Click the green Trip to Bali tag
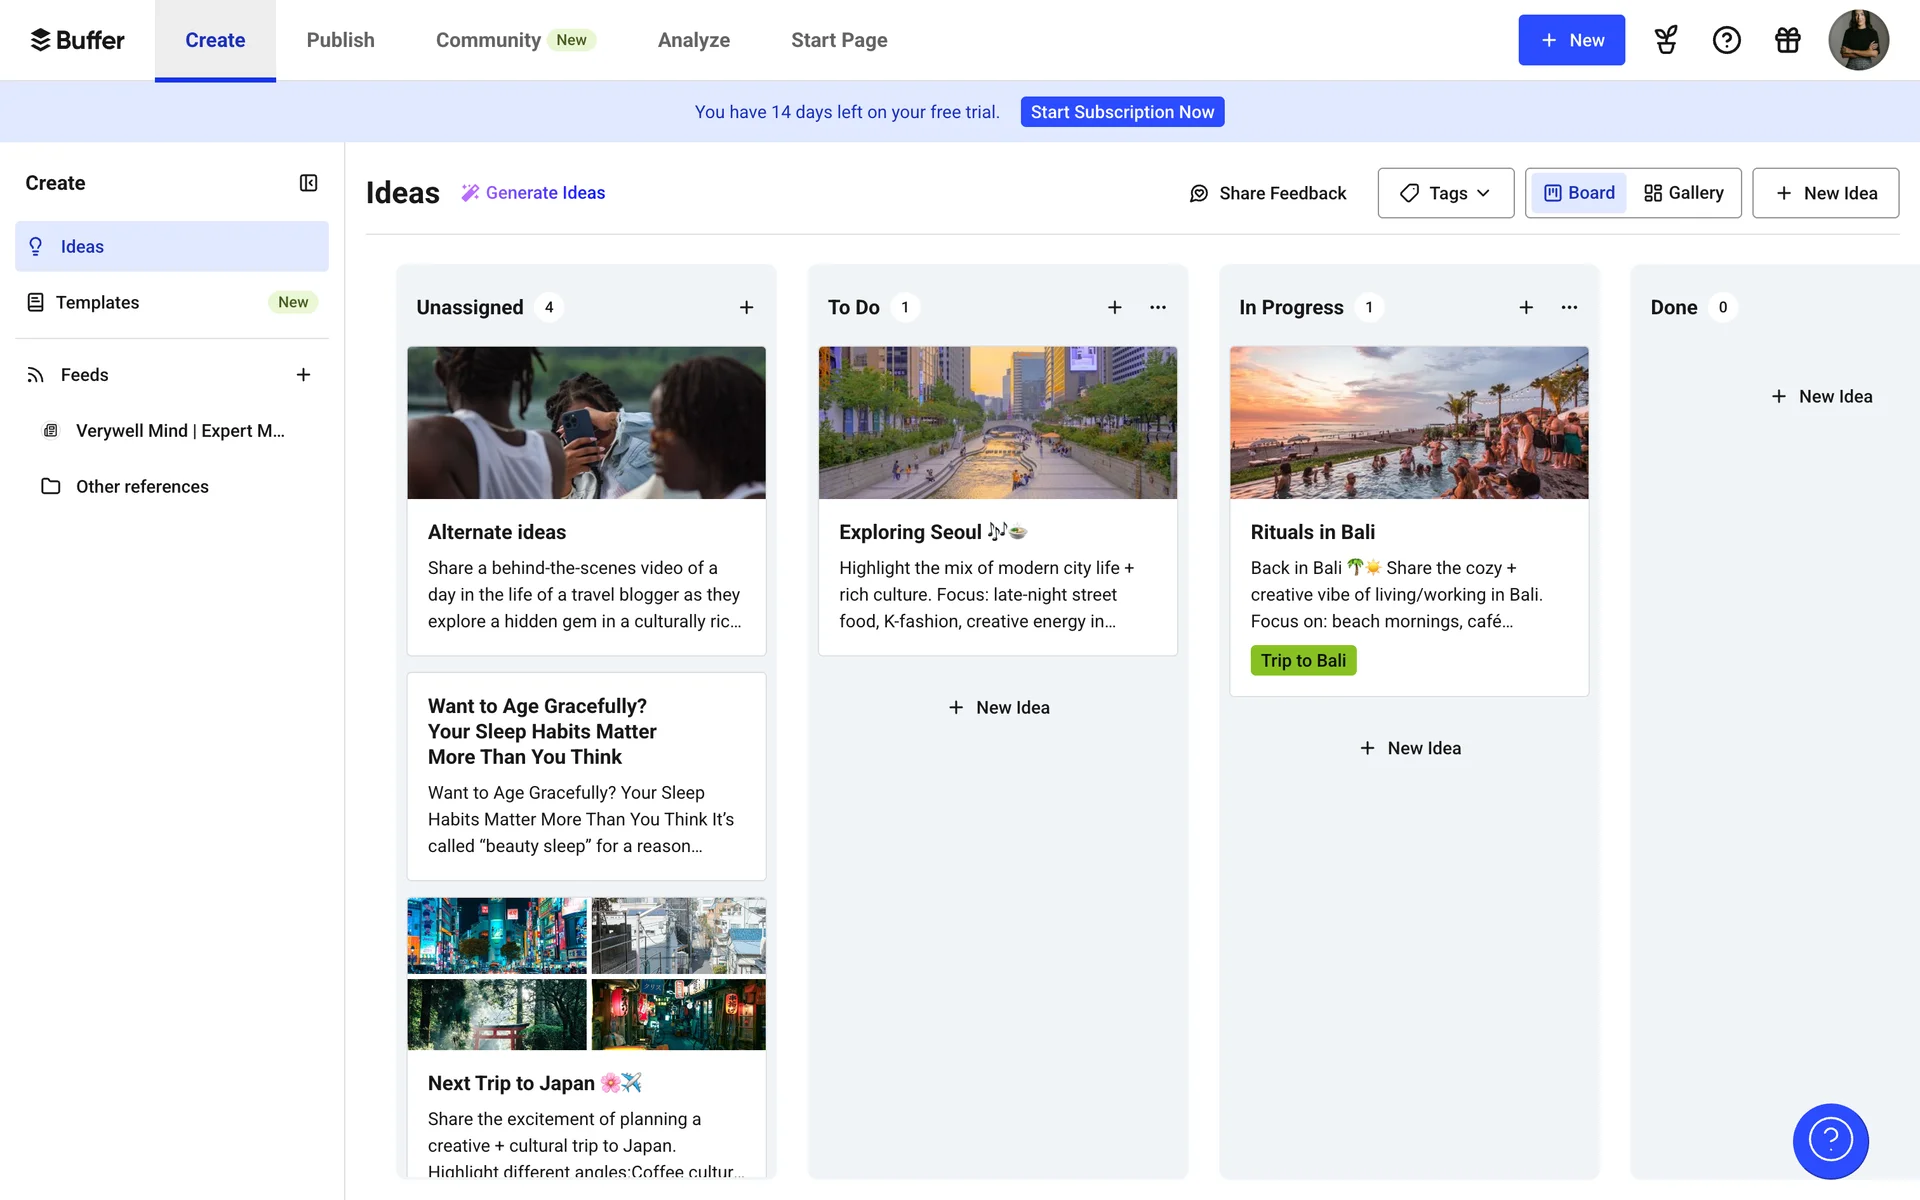Viewport: 1920px width, 1200px height. point(1303,661)
